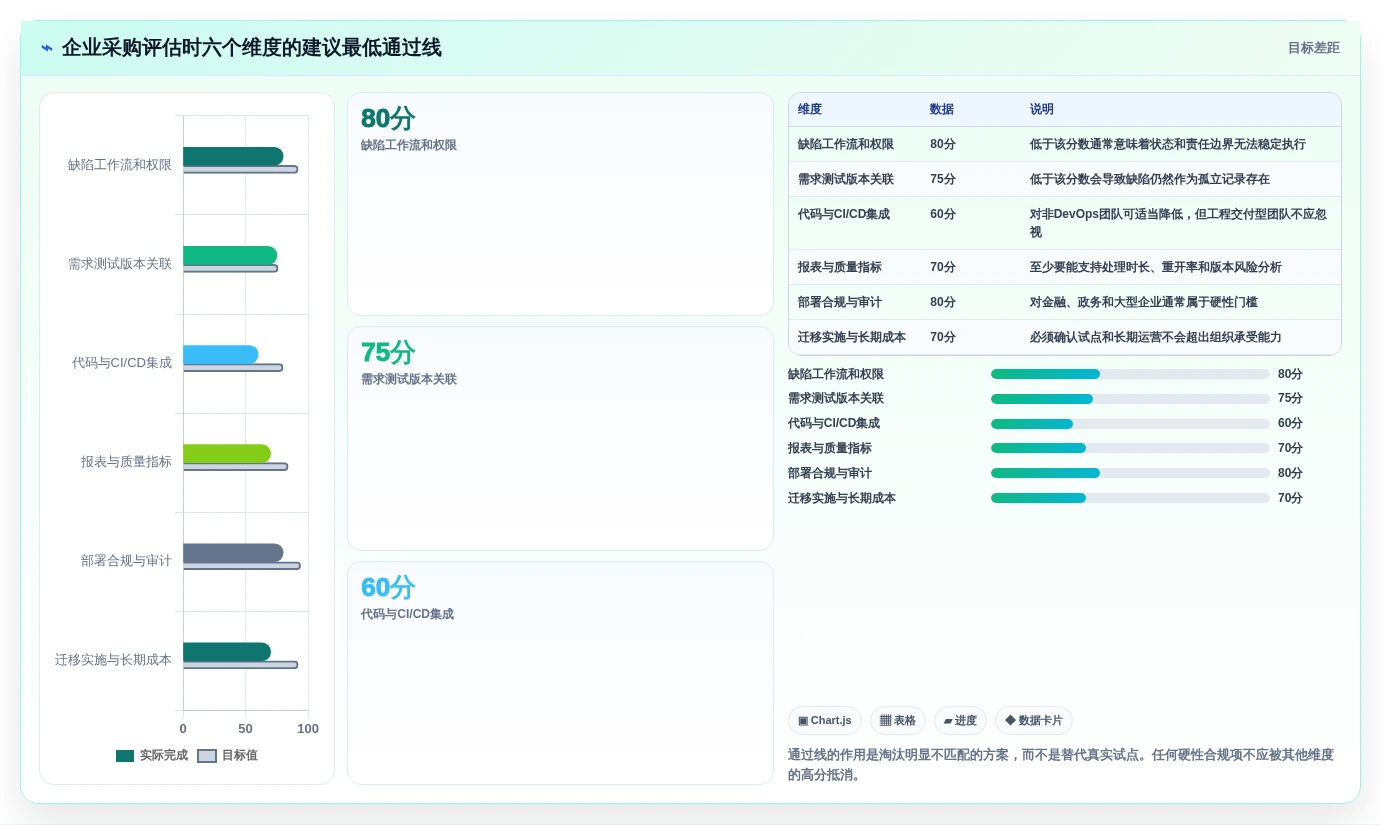Click the 进度 tag chip
Screen dimensions: 1381x825
click(x=960, y=721)
